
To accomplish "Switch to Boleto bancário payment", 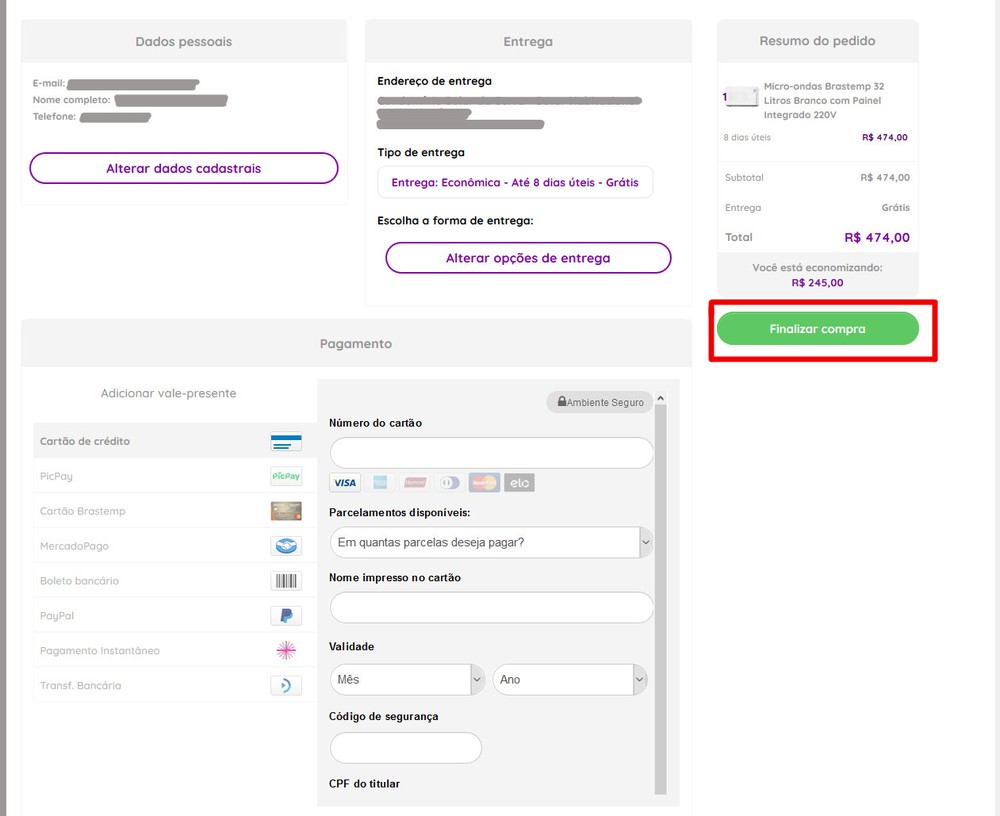I will 175,581.
